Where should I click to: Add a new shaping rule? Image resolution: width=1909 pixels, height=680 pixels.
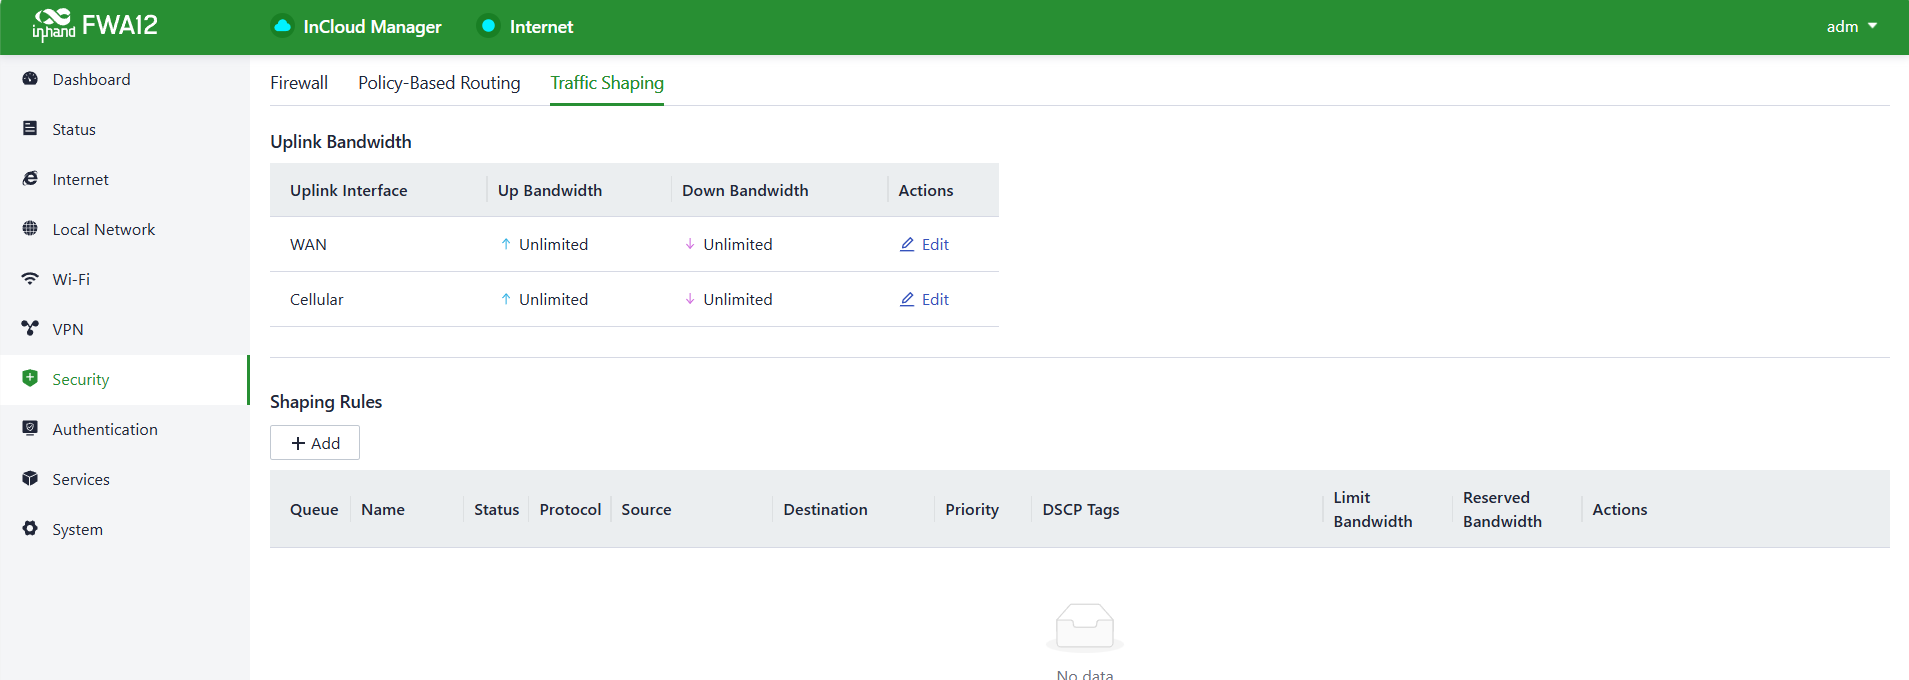pyautogui.click(x=315, y=443)
